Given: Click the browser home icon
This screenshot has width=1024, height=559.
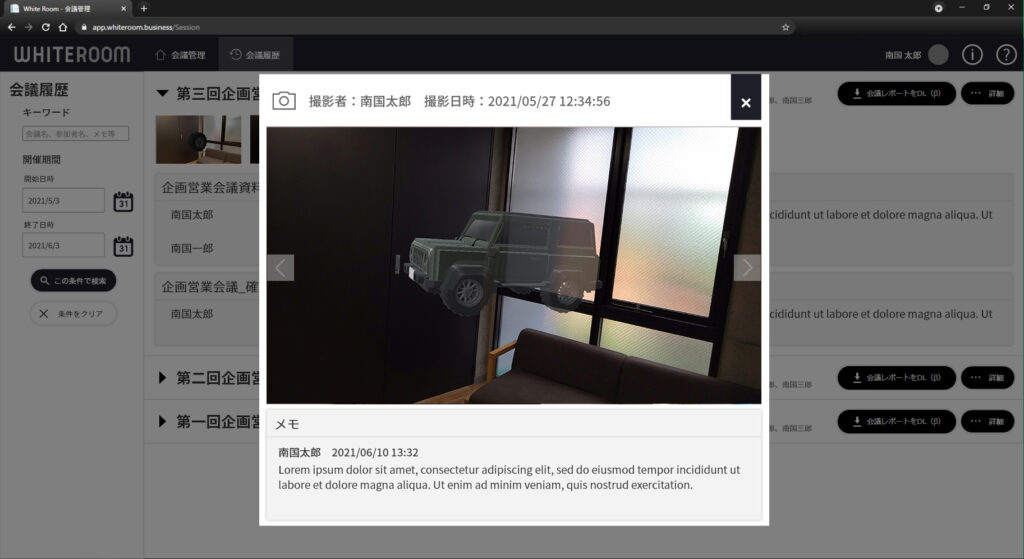Looking at the screenshot, I should pyautogui.click(x=63, y=27).
